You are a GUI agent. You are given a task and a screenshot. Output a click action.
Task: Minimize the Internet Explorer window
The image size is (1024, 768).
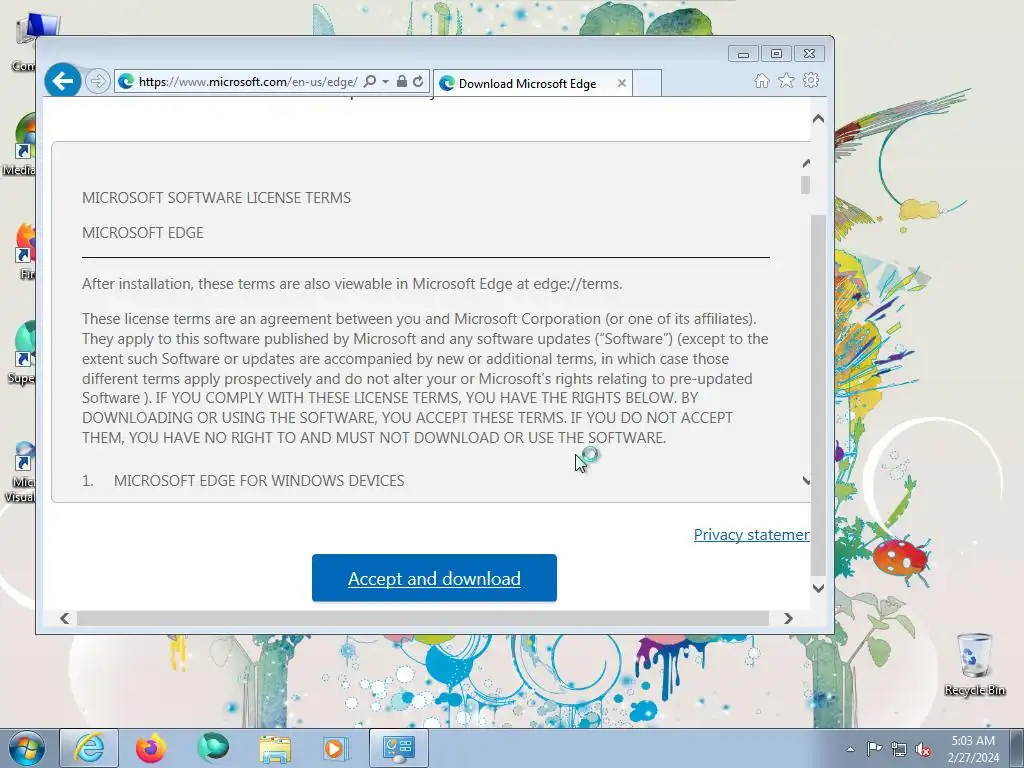[x=743, y=54]
